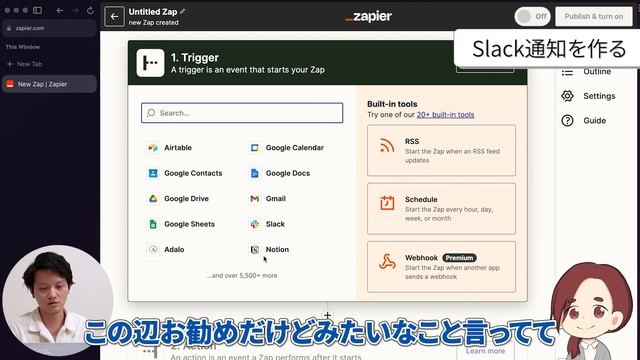This screenshot has height=360, width=640.
Task: Open the 20+ built-in tools link
Action: coord(445,115)
